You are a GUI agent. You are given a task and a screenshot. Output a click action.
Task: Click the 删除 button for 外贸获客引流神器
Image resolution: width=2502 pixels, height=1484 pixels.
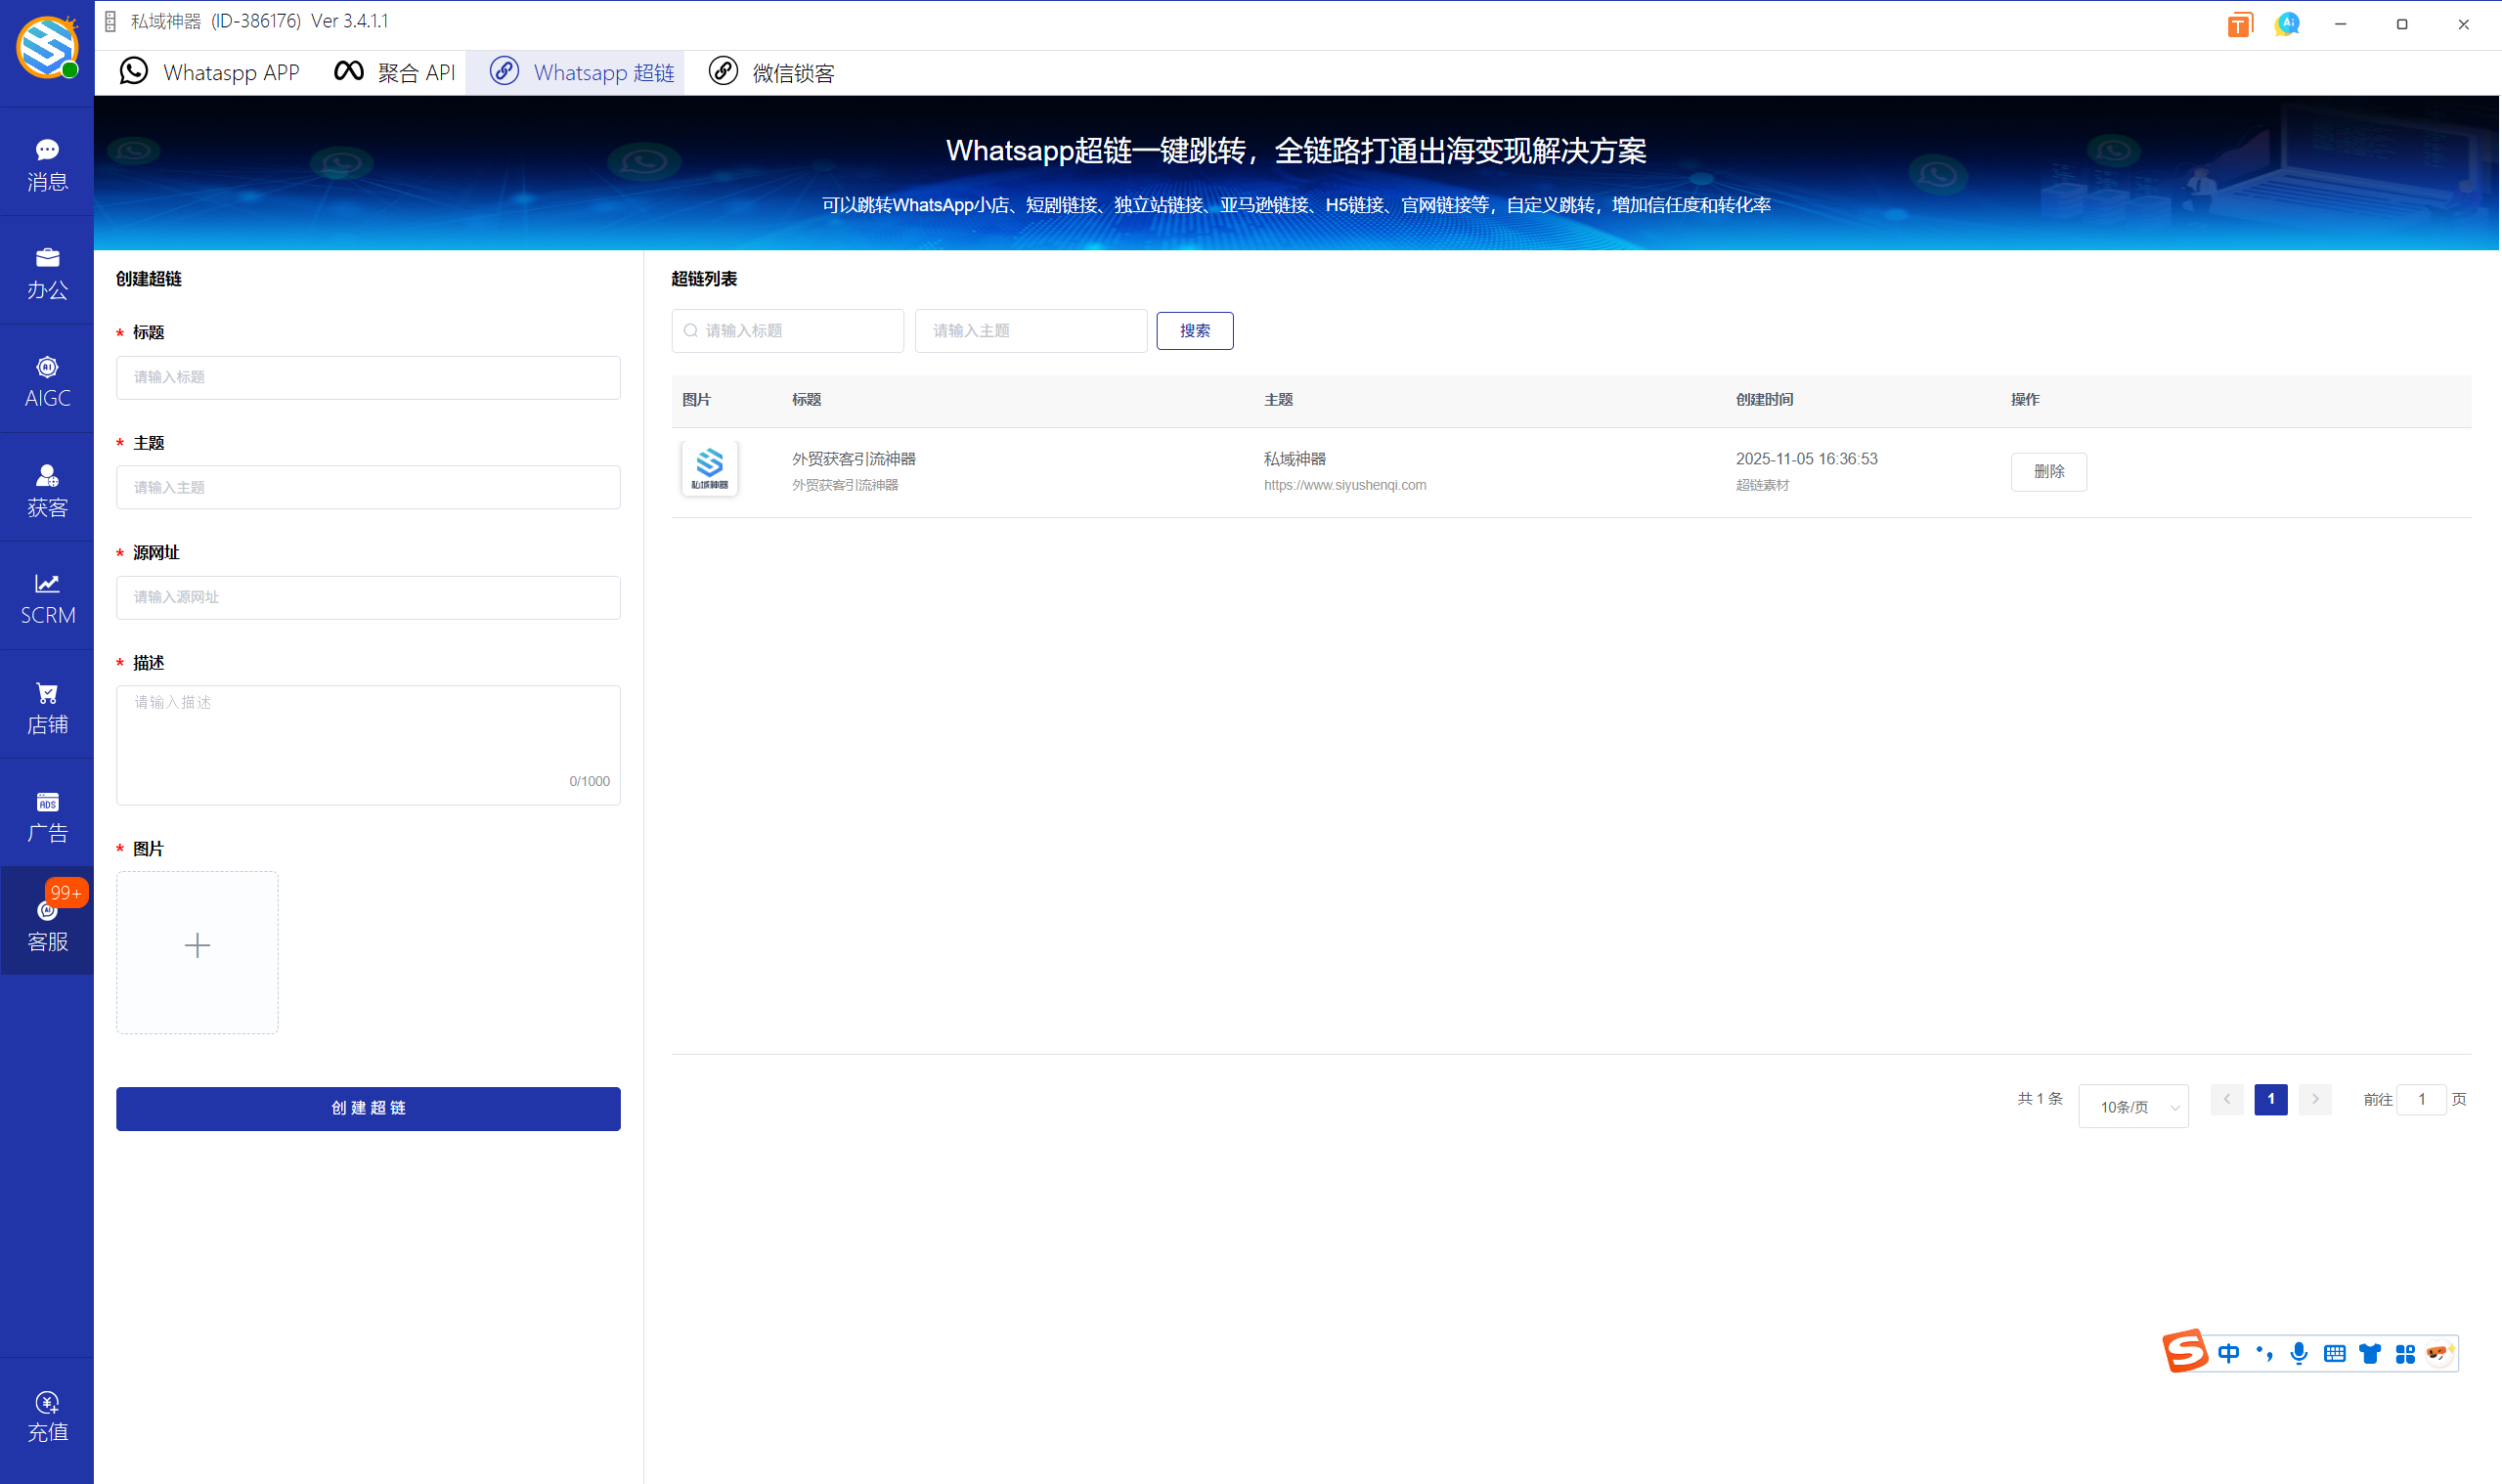[2048, 471]
